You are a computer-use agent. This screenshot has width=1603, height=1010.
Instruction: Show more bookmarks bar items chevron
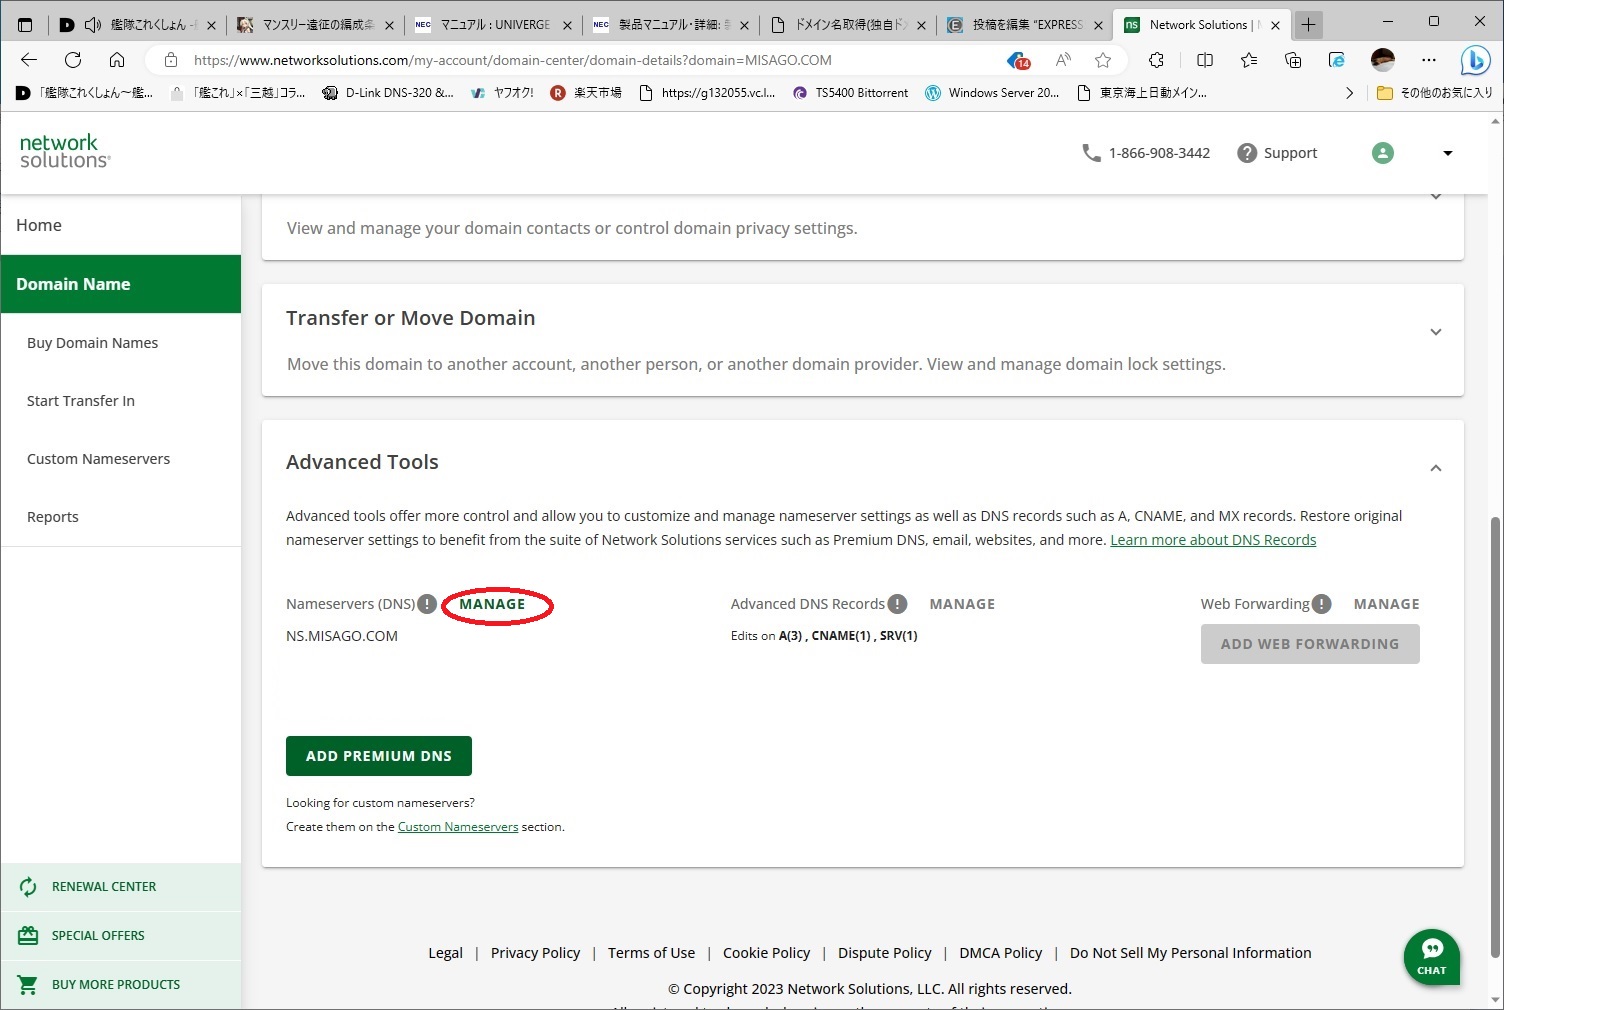(1349, 93)
